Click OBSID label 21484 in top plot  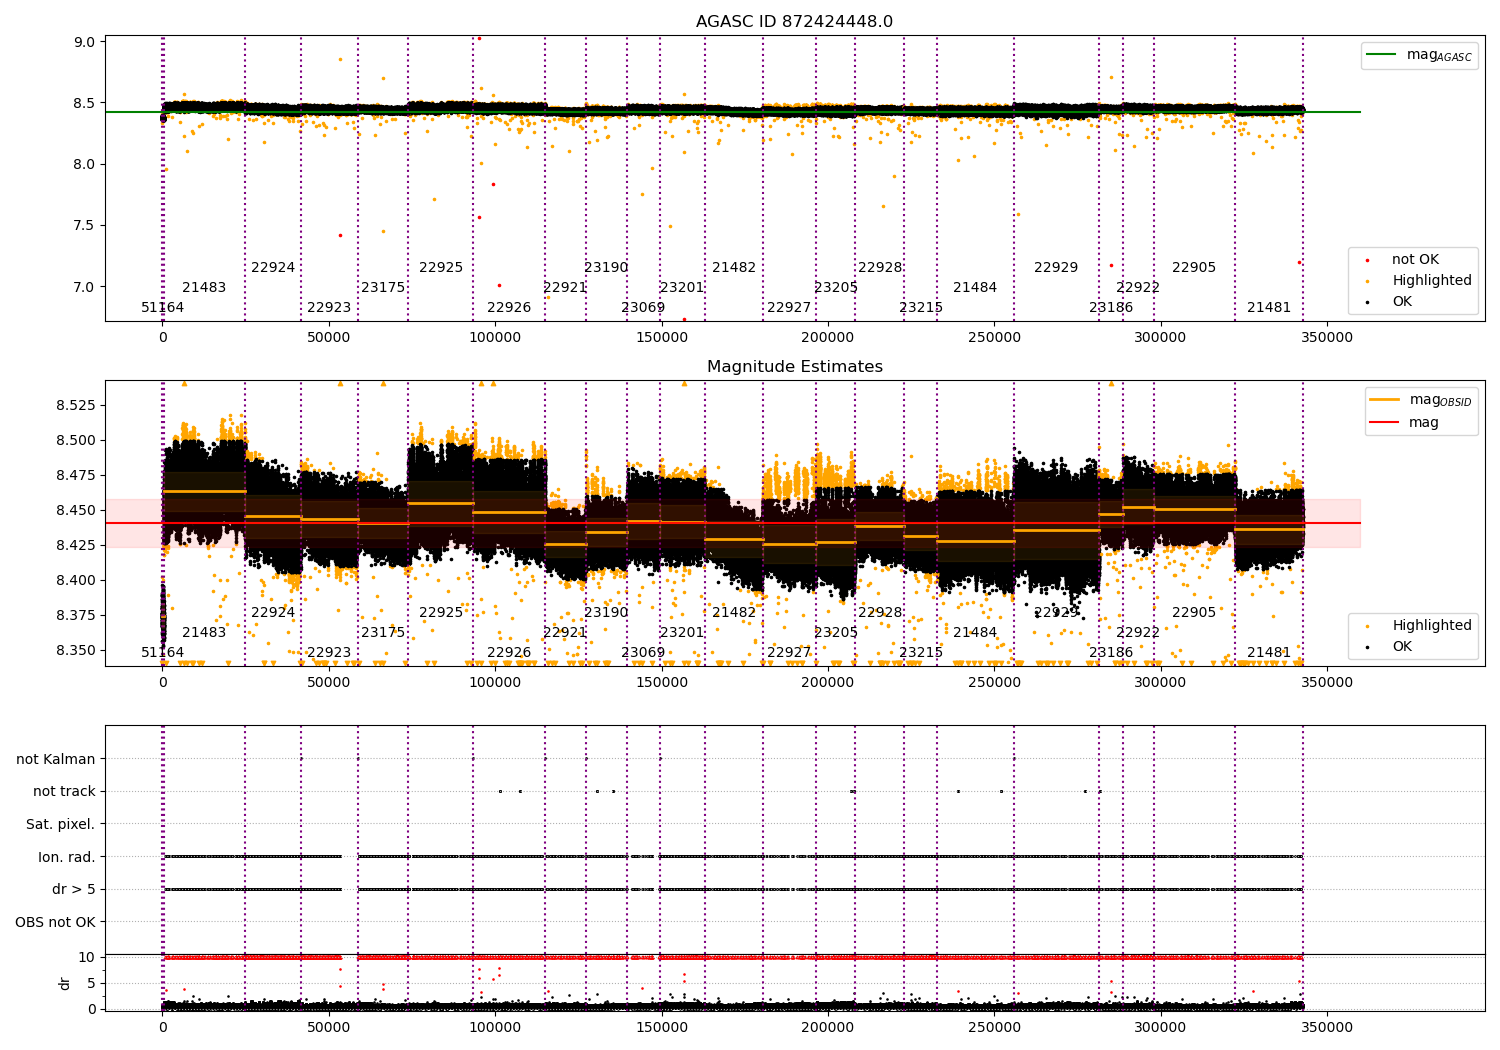click(975, 288)
